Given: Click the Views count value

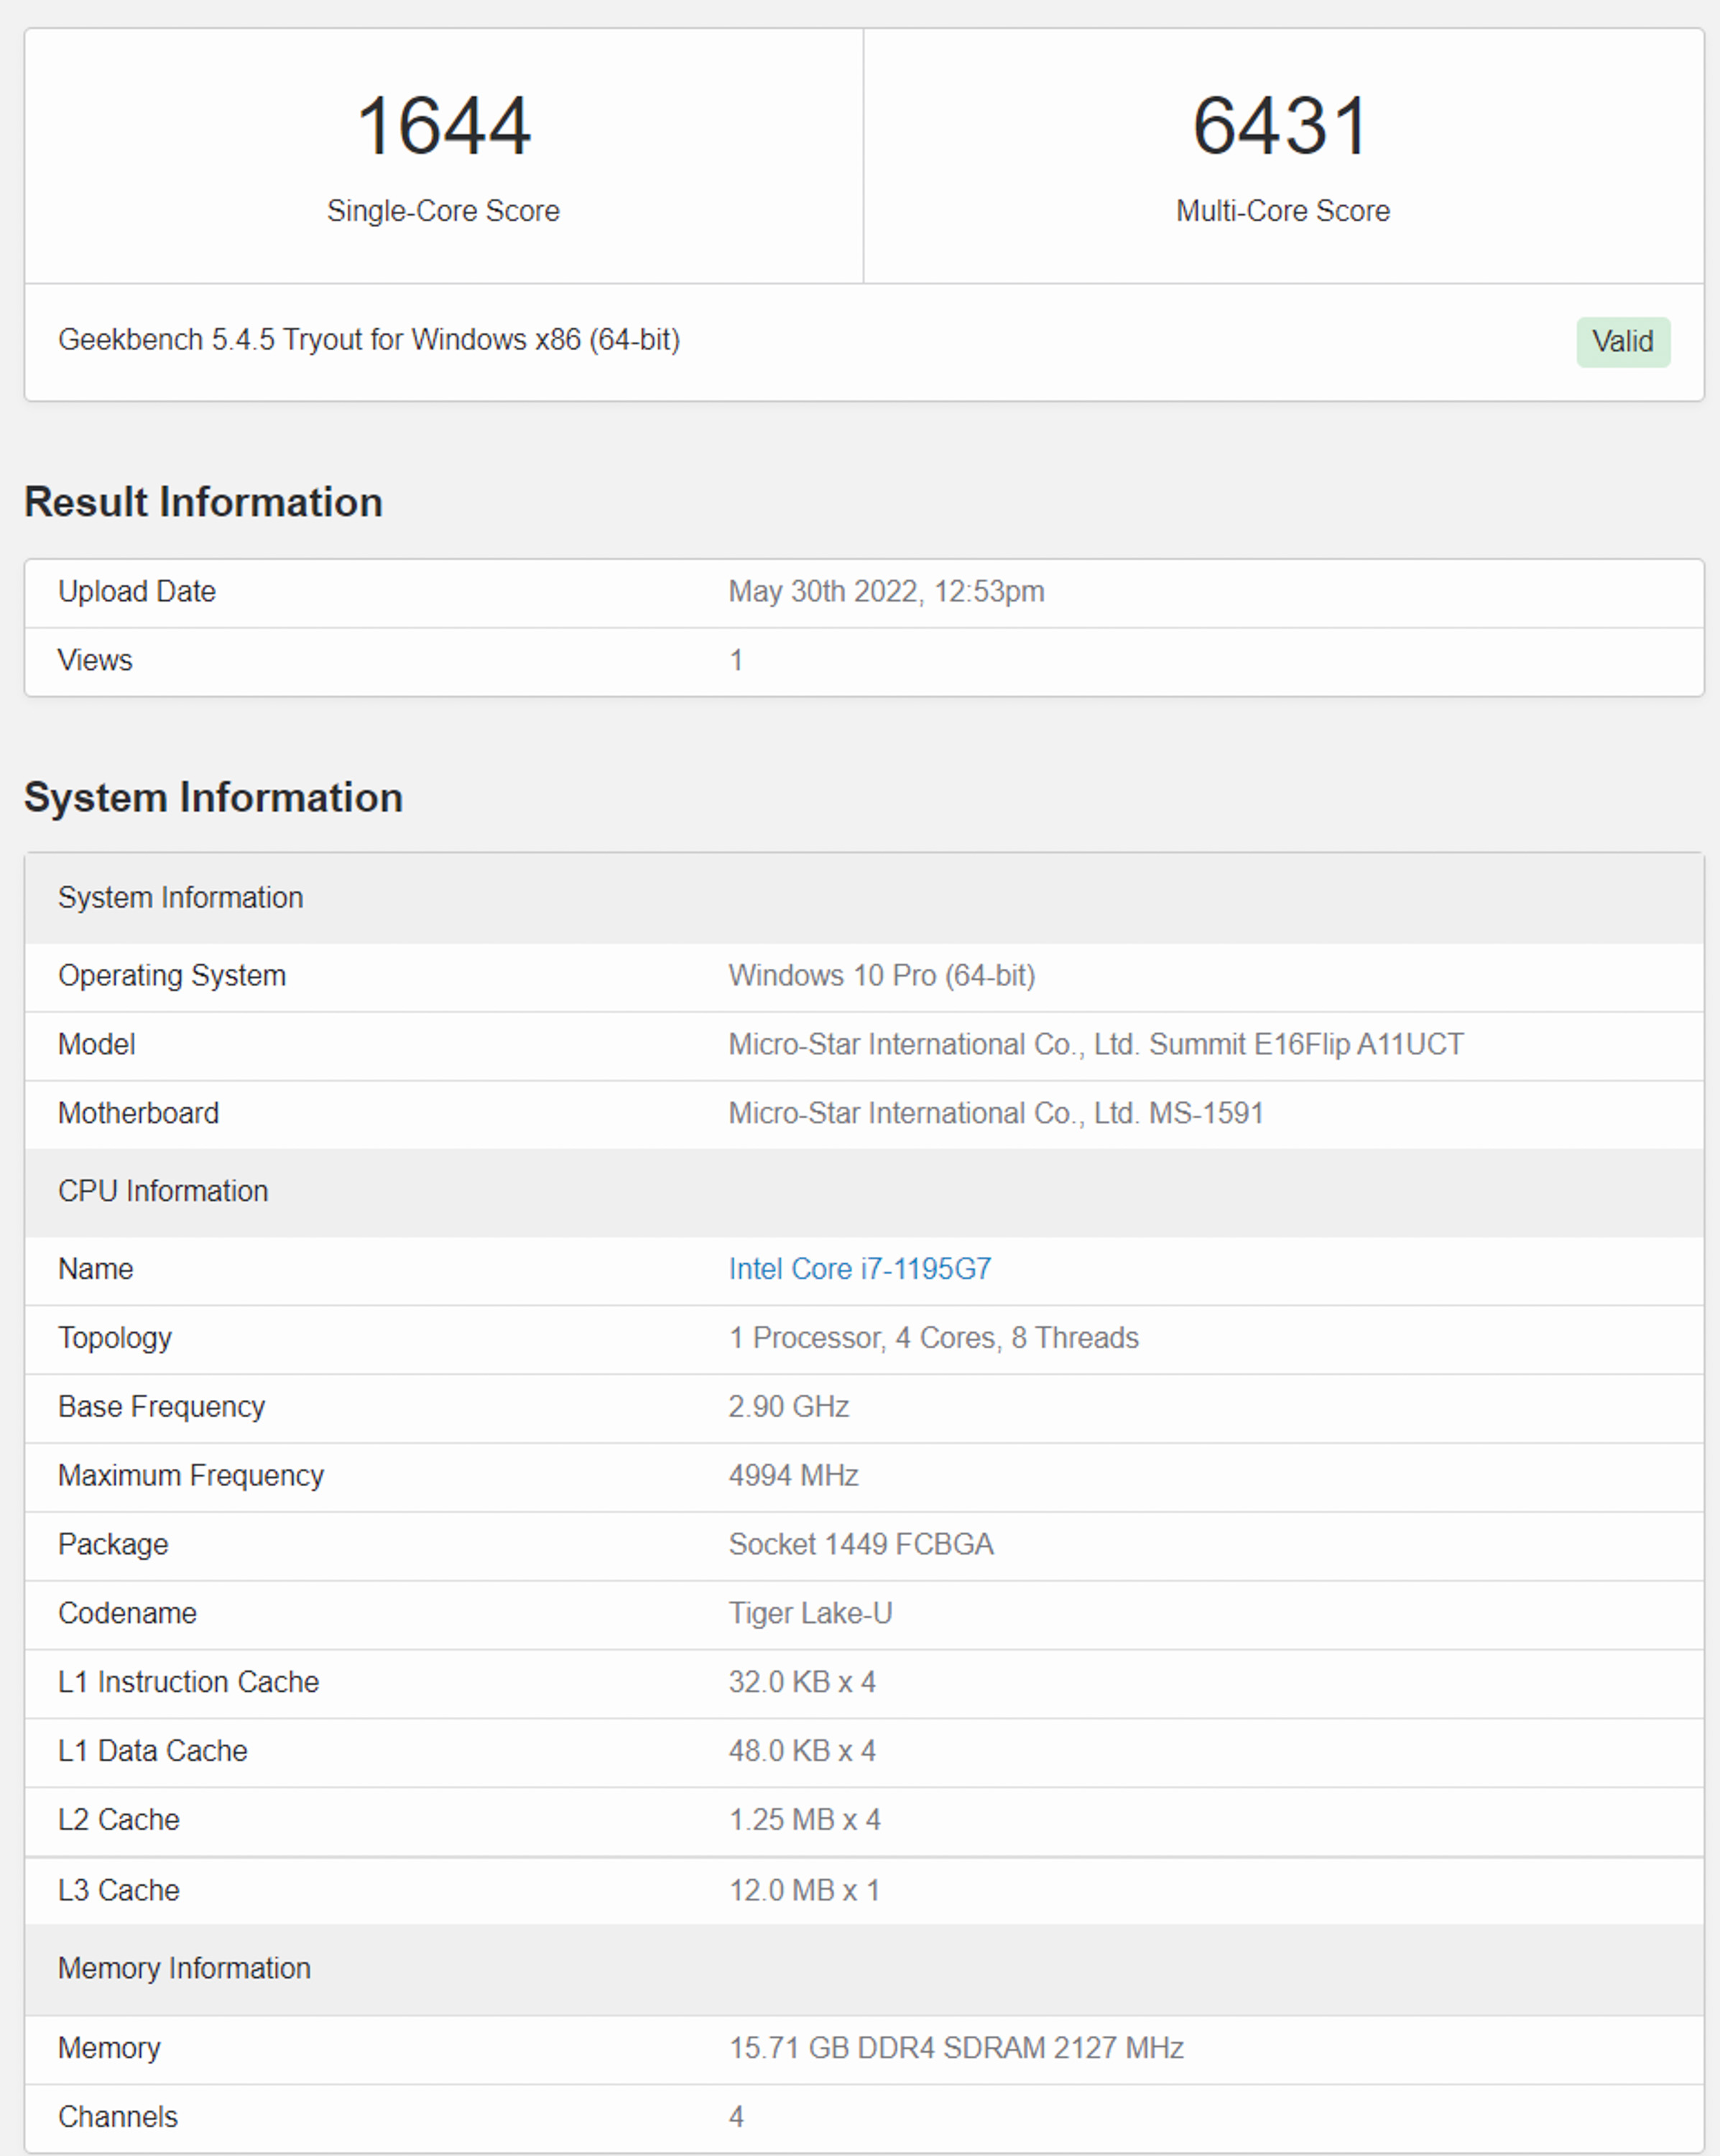Looking at the screenshot, I should click(736, 661).
